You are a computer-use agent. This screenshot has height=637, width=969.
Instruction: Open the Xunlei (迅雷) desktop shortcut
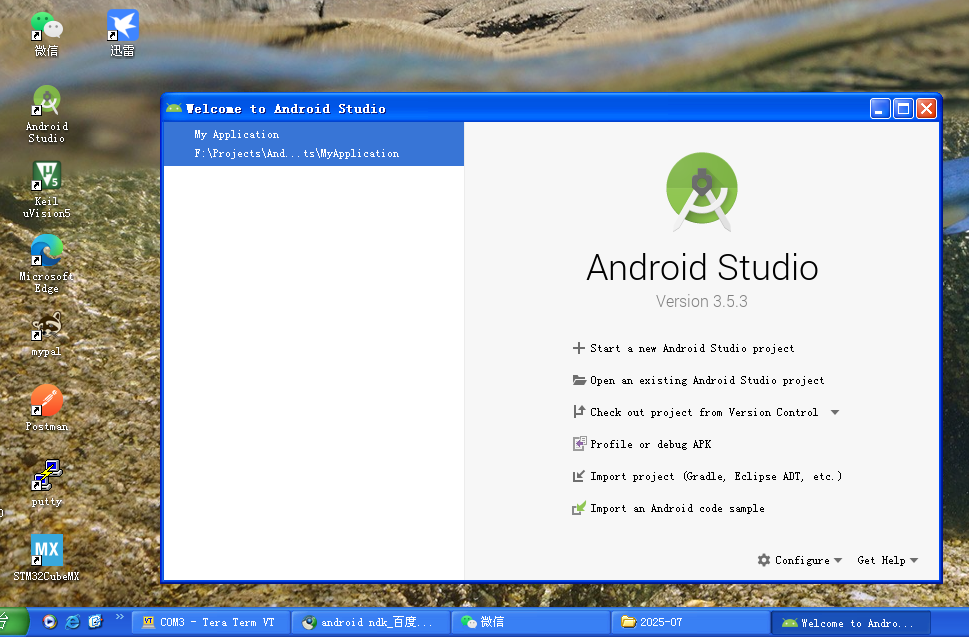click(x=122, y=34)
